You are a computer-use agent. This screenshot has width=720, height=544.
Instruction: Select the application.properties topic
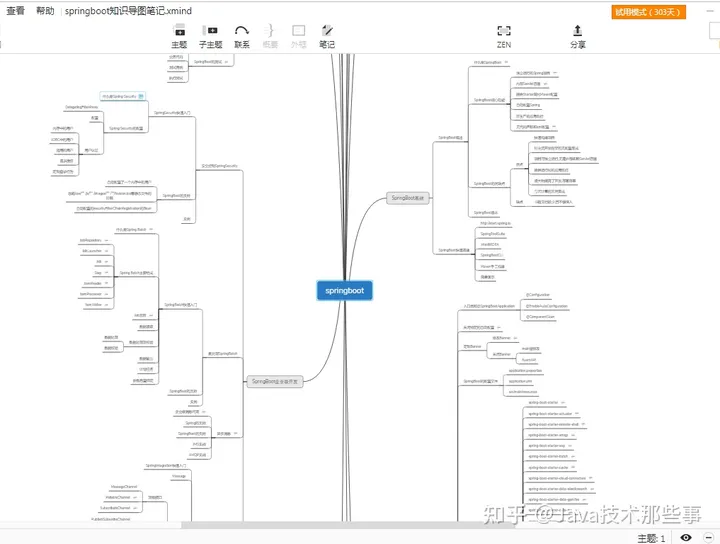[525, 370]
